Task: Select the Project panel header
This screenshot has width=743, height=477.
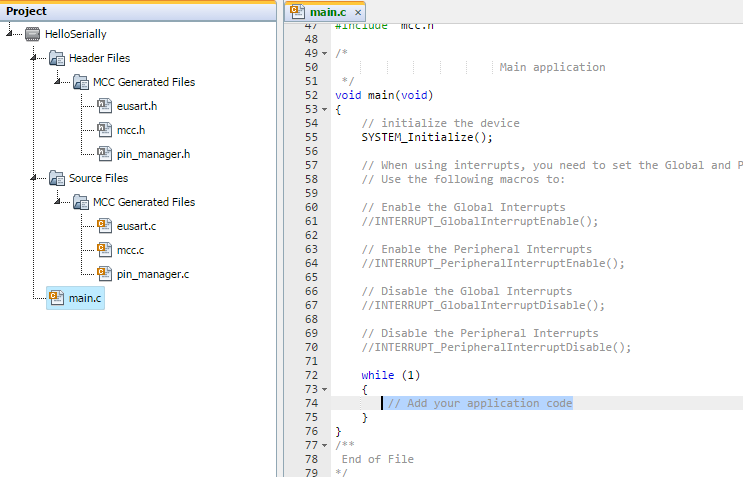Action: coord(27,11)
